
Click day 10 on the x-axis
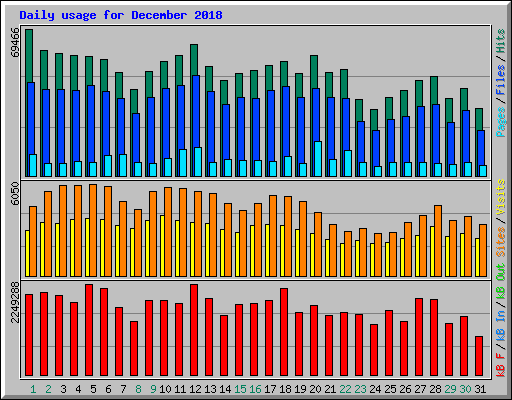[165, 389]
